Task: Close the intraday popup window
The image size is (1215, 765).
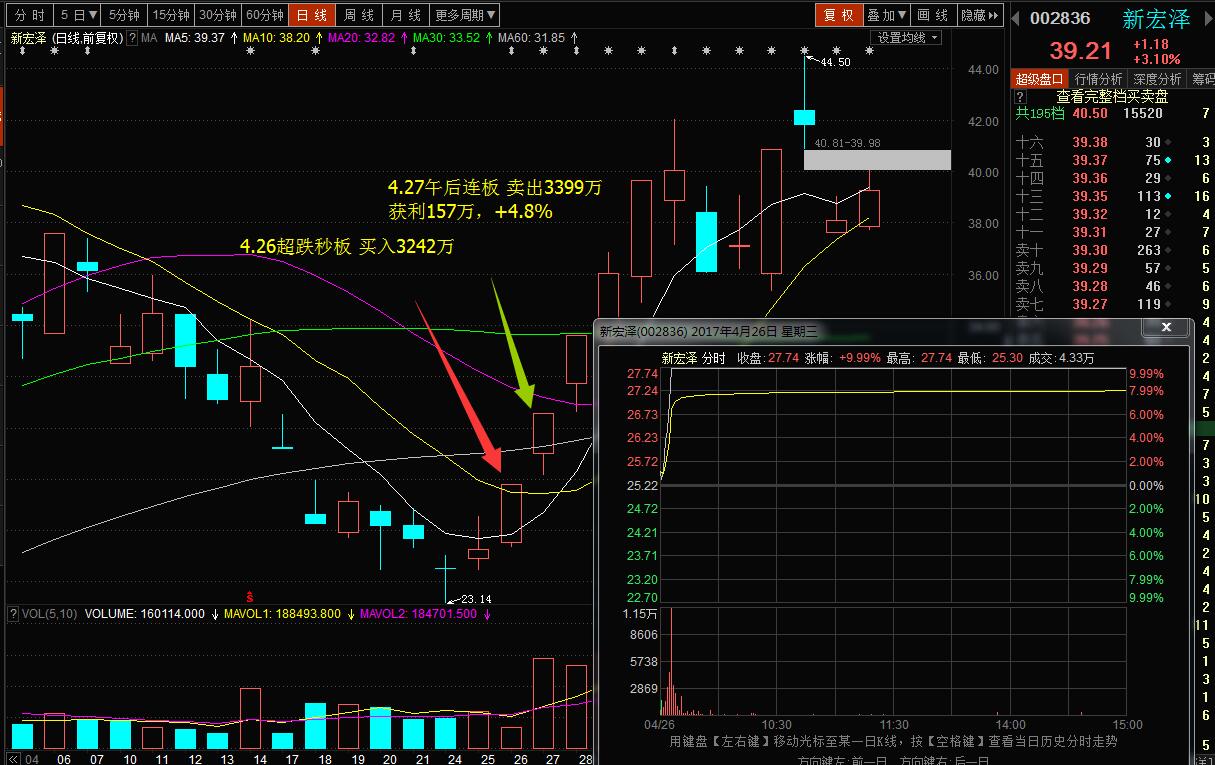Action: (x=1166, y=328)
